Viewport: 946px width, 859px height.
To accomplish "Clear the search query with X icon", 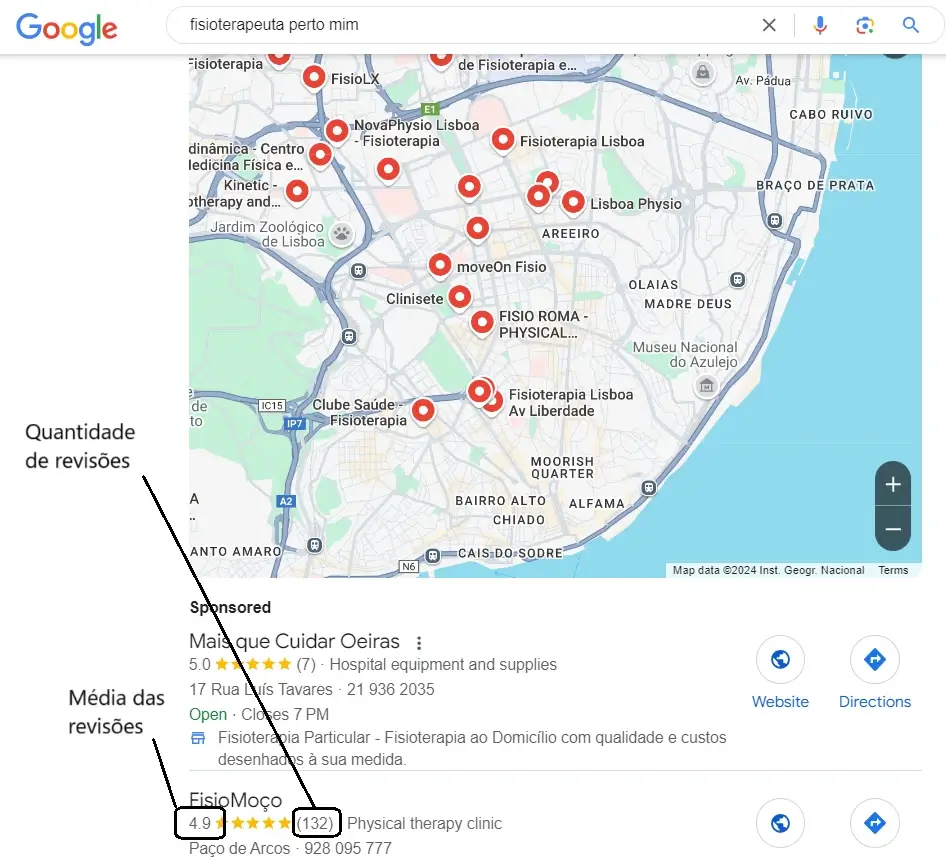I will (769, 25).
